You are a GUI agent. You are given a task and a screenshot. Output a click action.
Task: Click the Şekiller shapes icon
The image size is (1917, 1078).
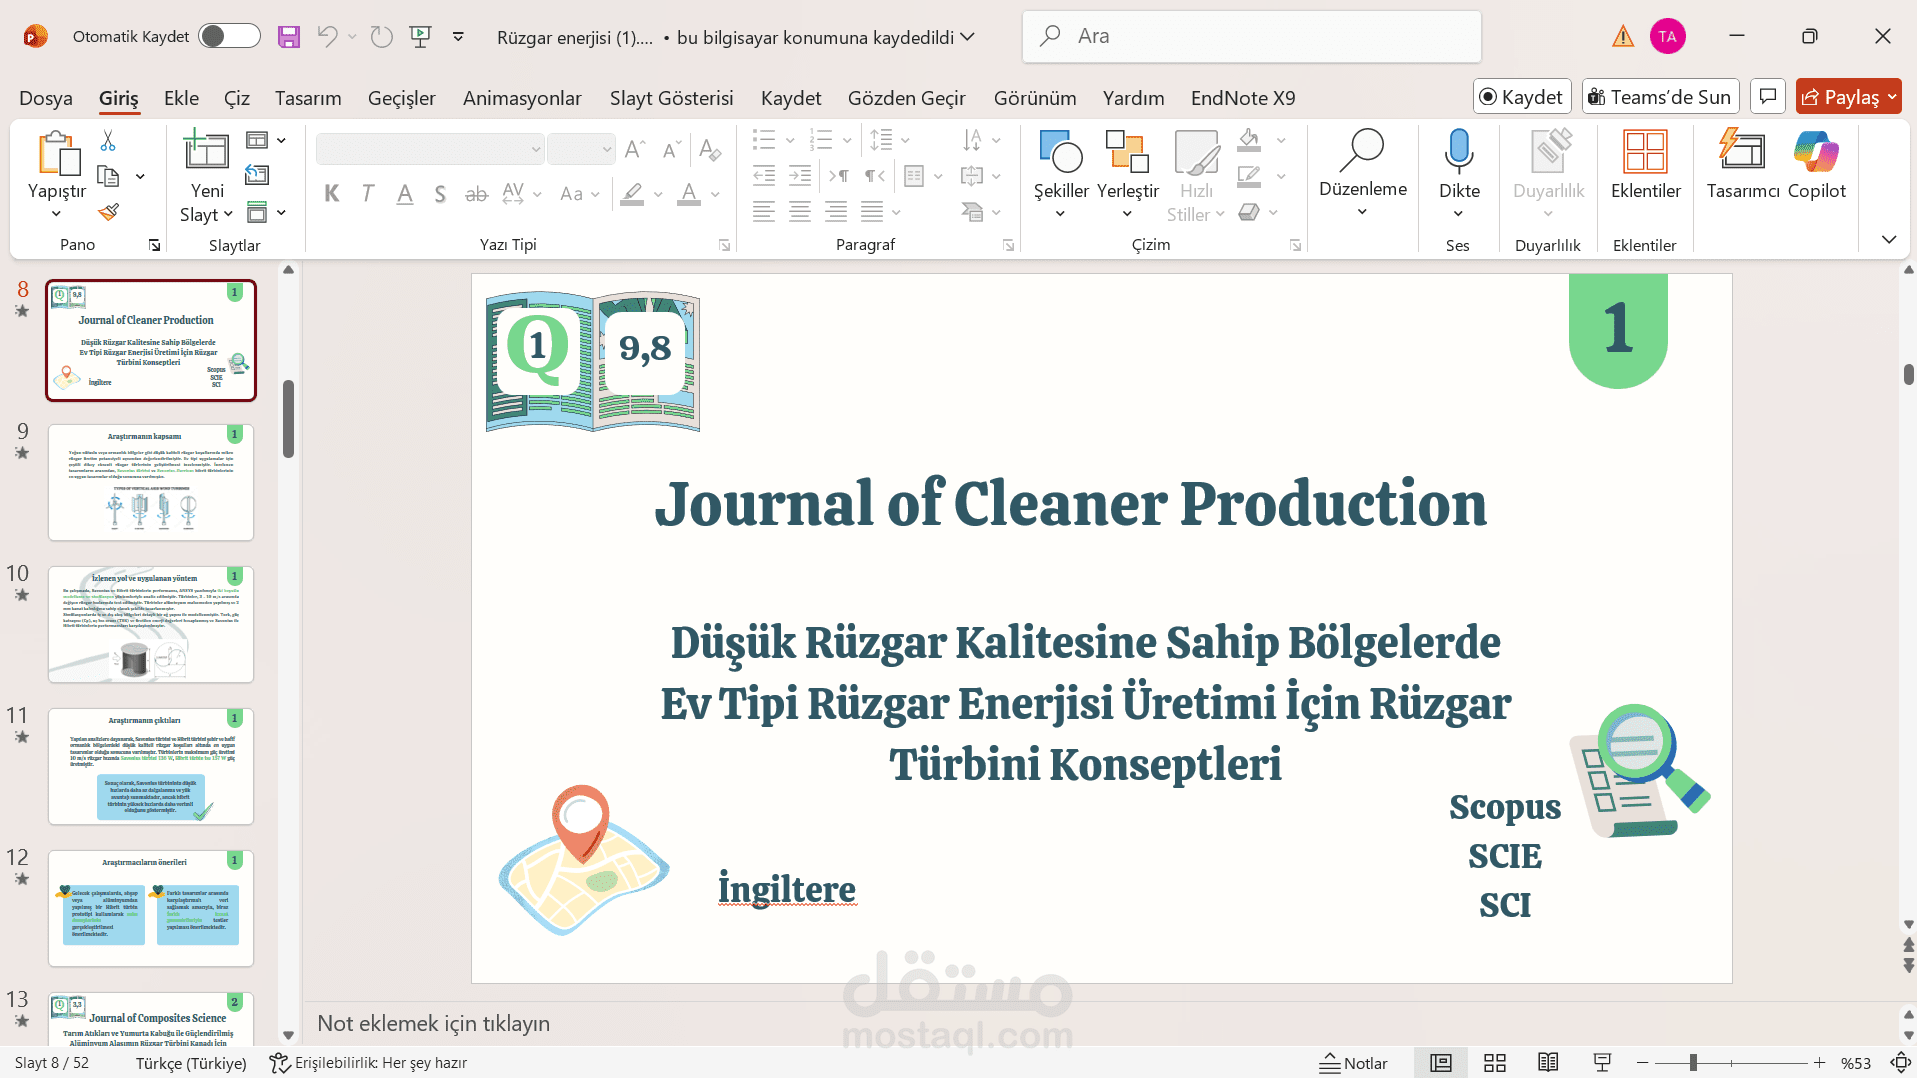pyautogui.click(x=1061, y=151)
